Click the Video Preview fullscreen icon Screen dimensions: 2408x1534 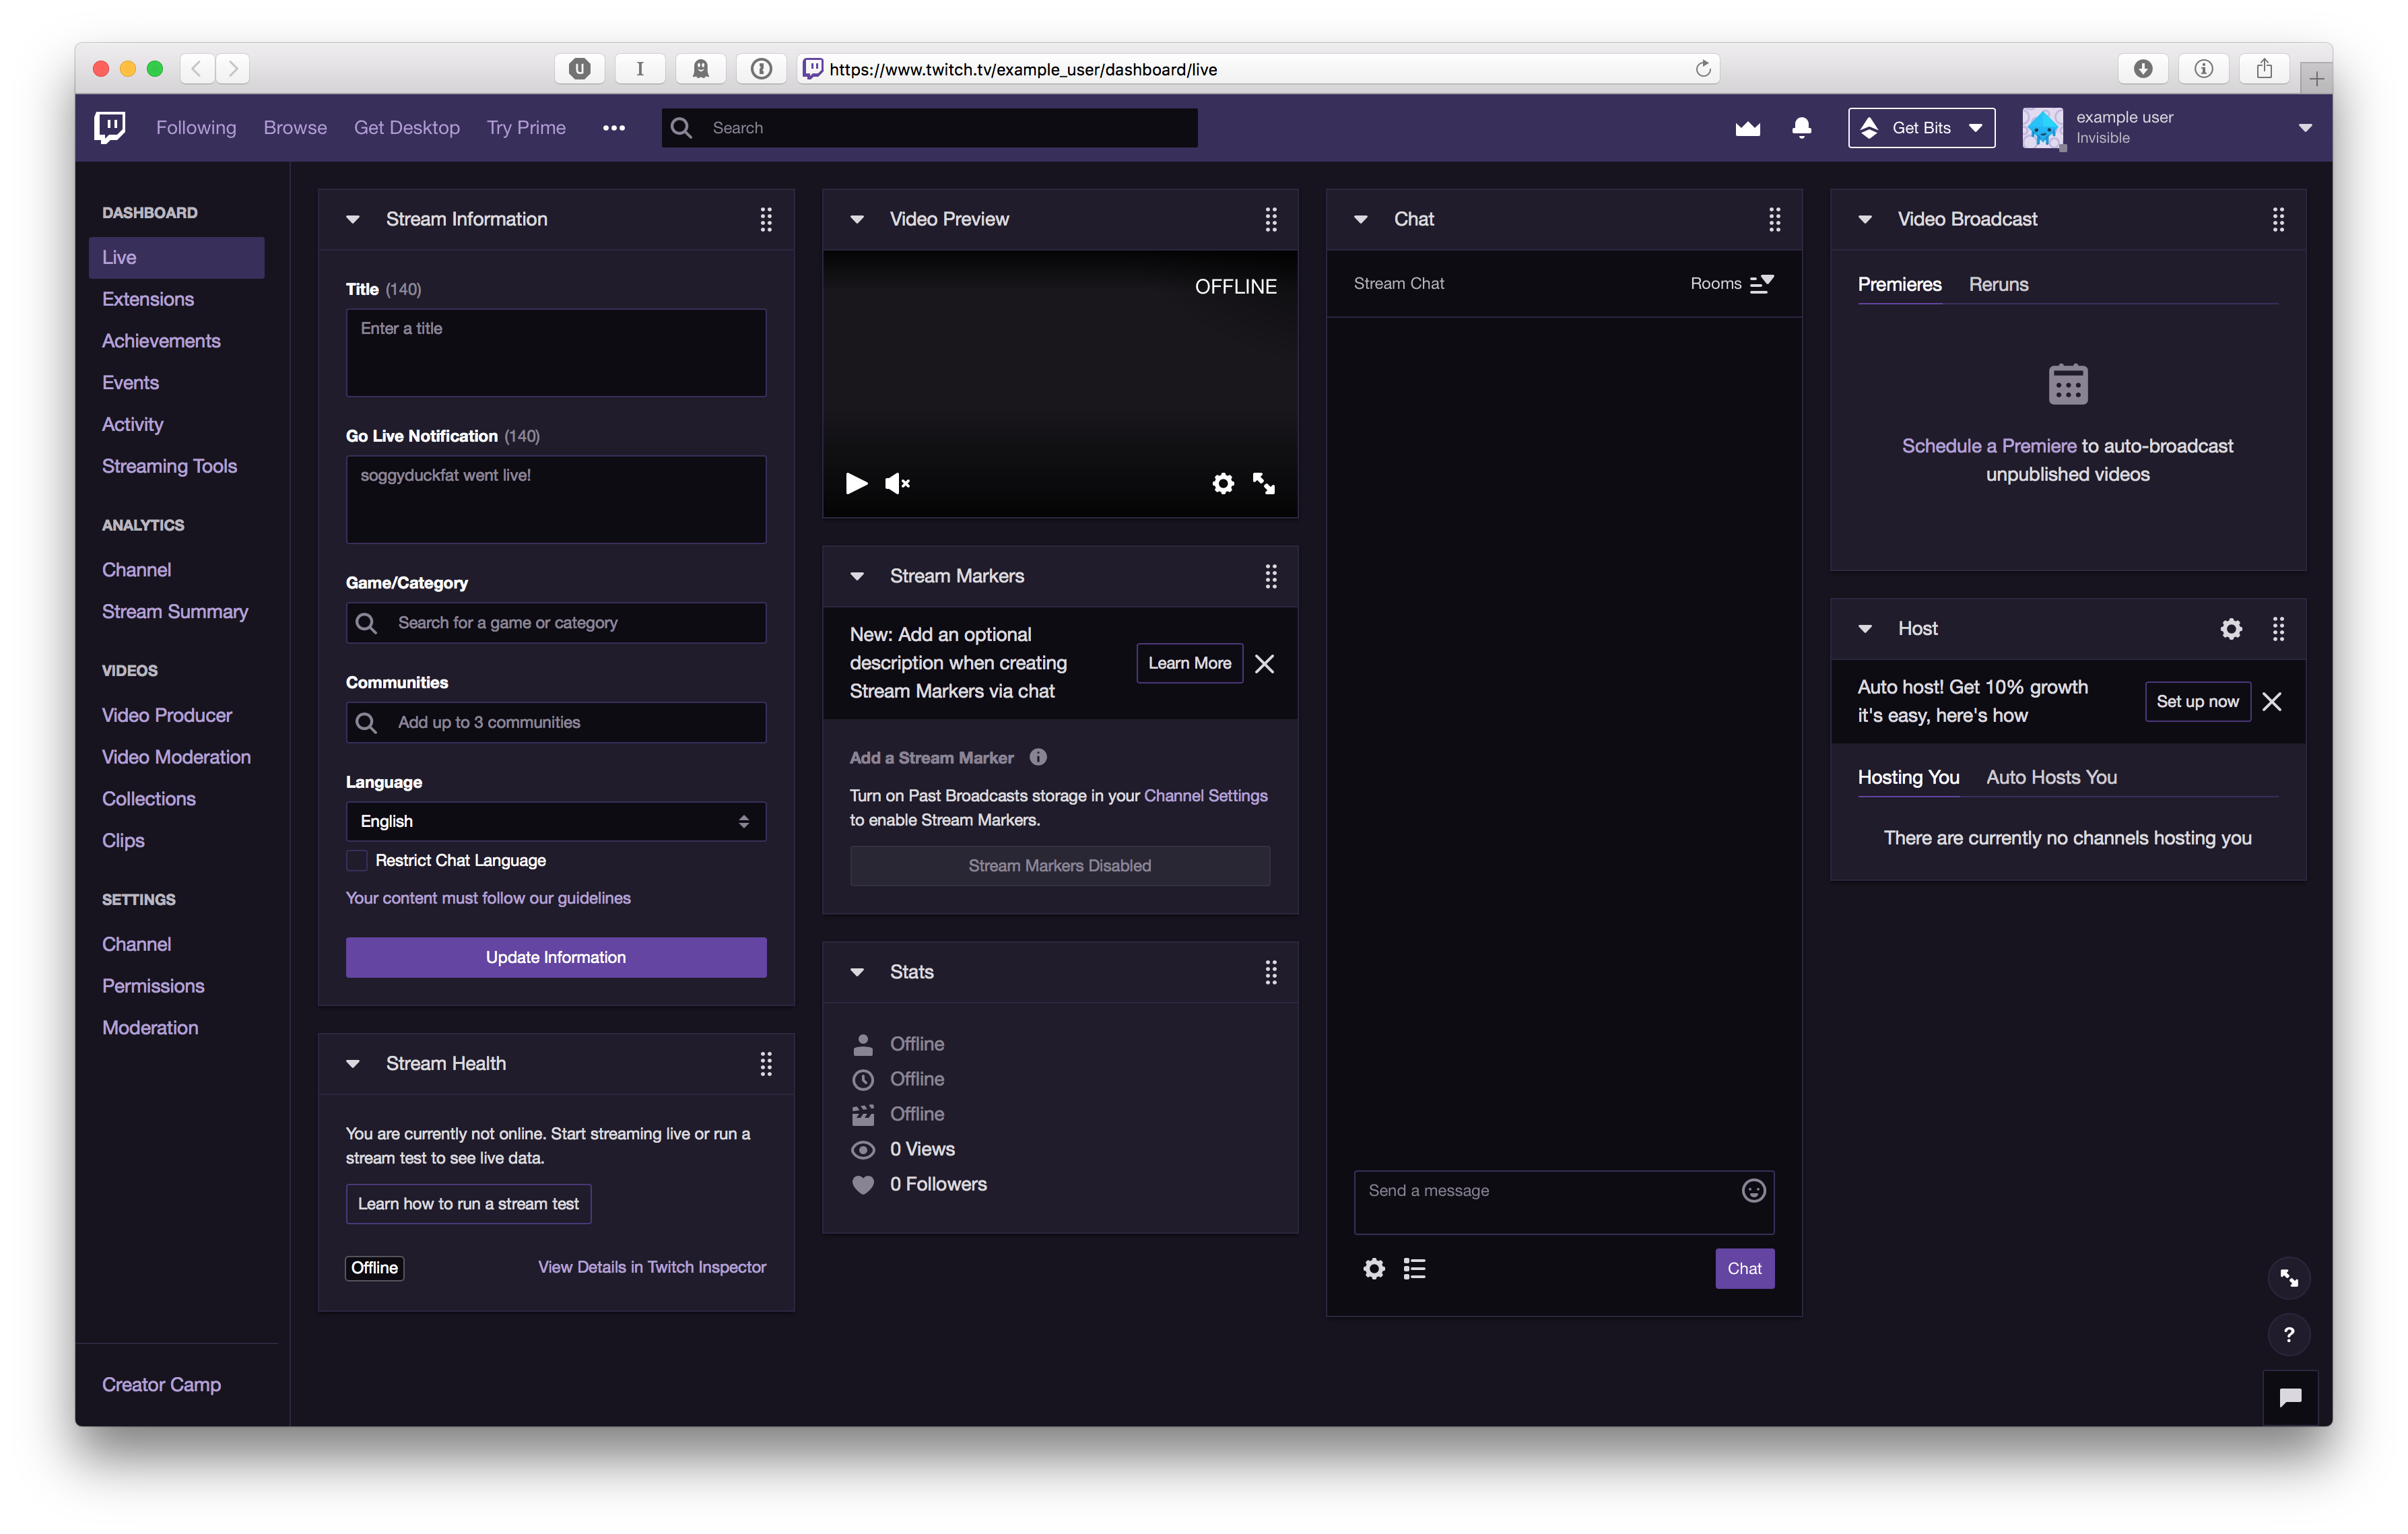[1264, 483]
